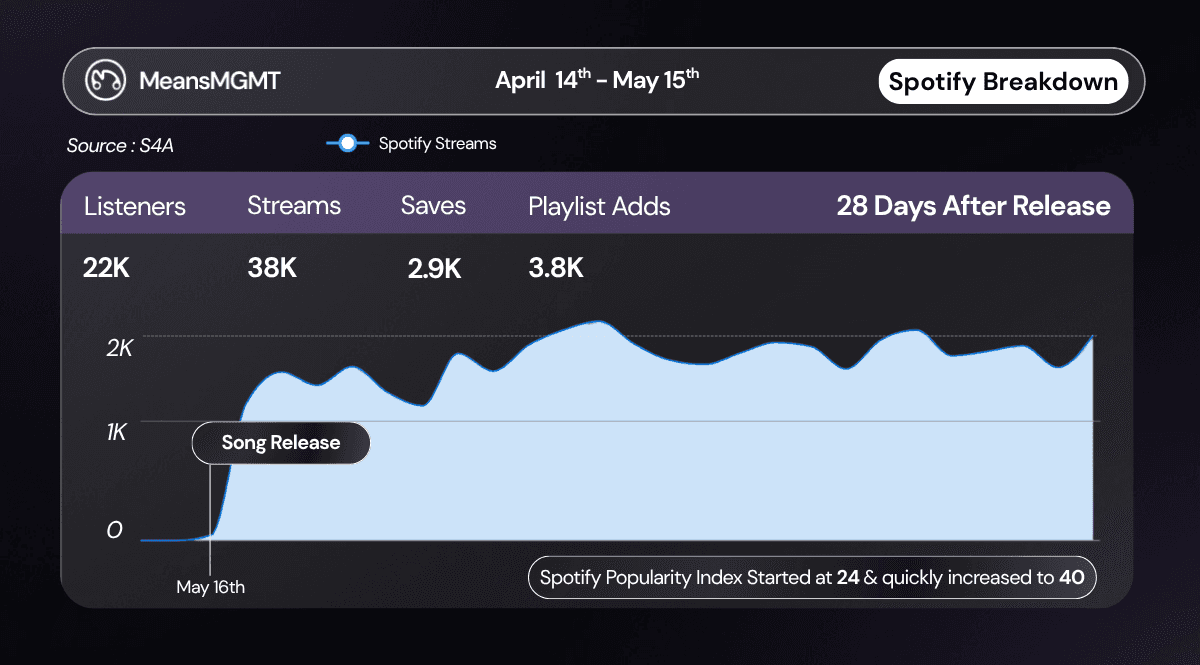
Task: Click the Song Release label
Action: (x=281, y=443)
